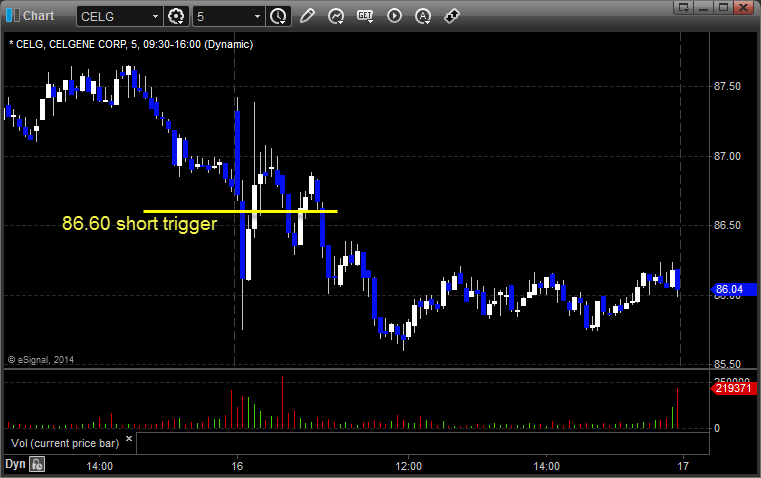Screen dimensions: 761x478
Task: Click the blue Chart window icon
Action: (13, 15)
